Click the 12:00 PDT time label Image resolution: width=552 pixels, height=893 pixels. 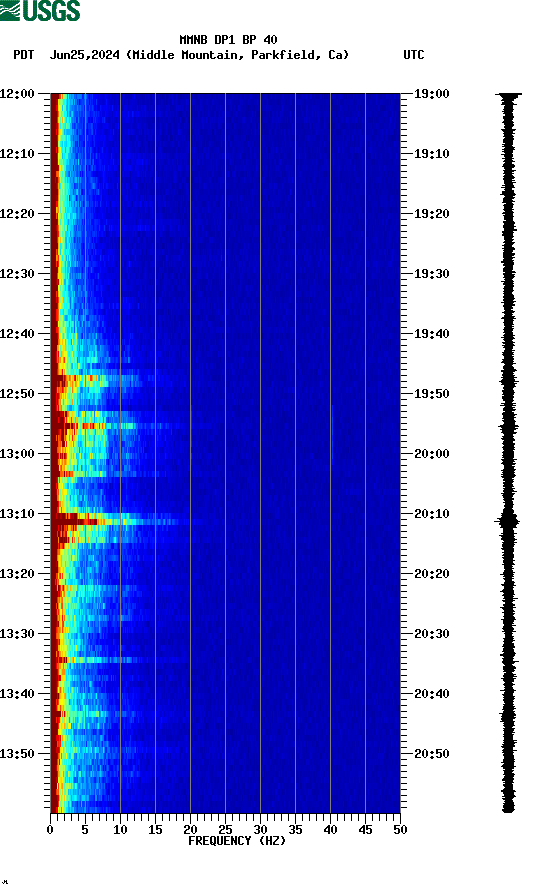(x=17, y=94)
